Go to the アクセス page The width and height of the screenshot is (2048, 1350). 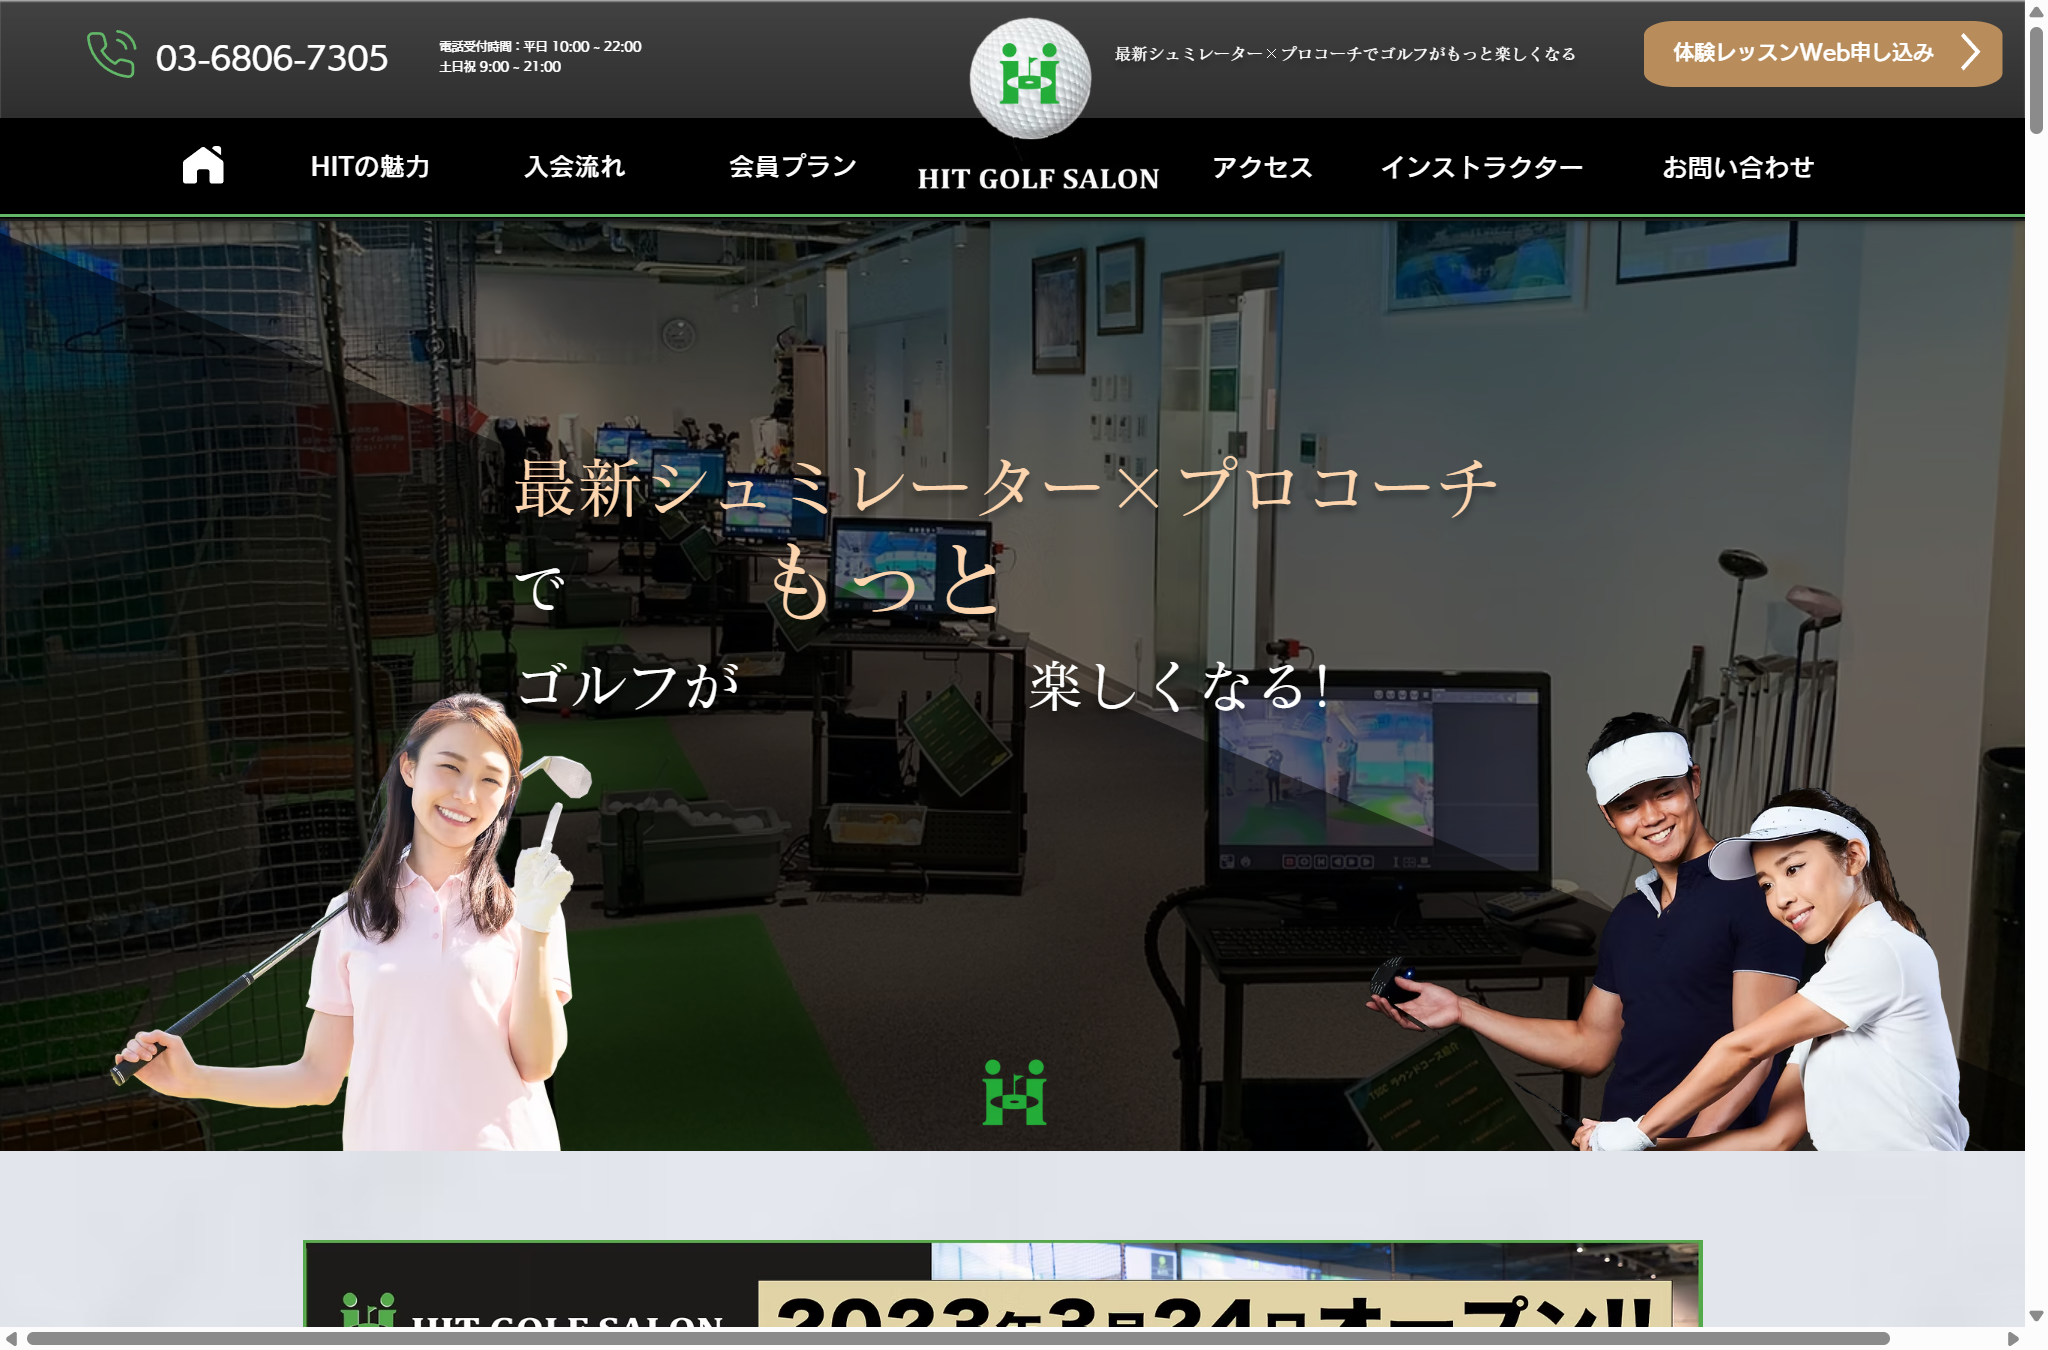1262,167
